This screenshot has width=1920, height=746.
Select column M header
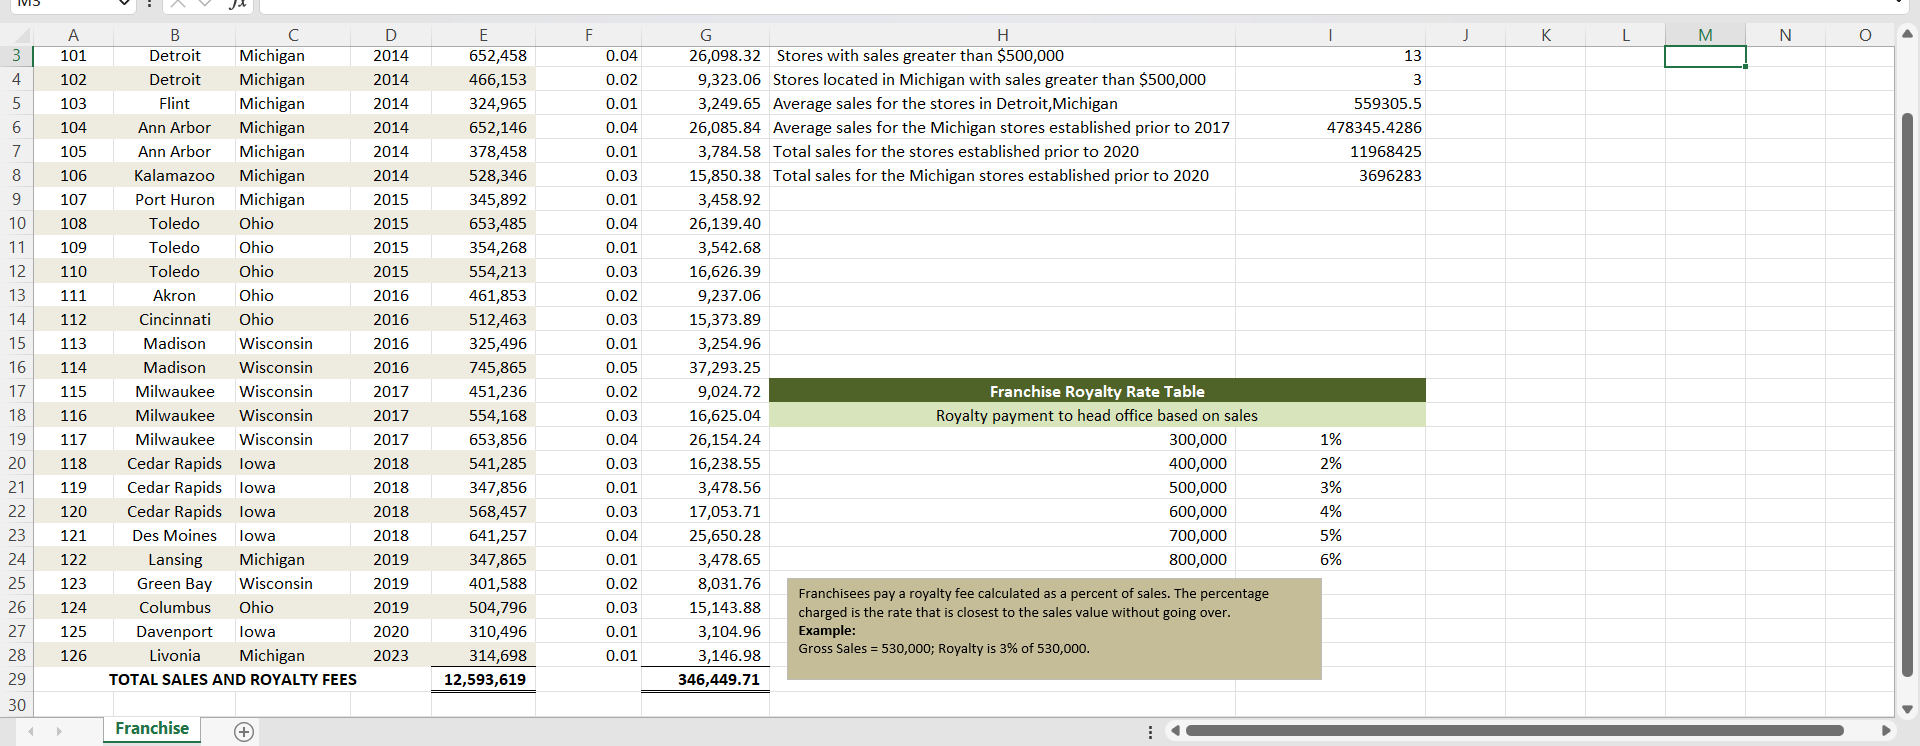coord(1705,35)
